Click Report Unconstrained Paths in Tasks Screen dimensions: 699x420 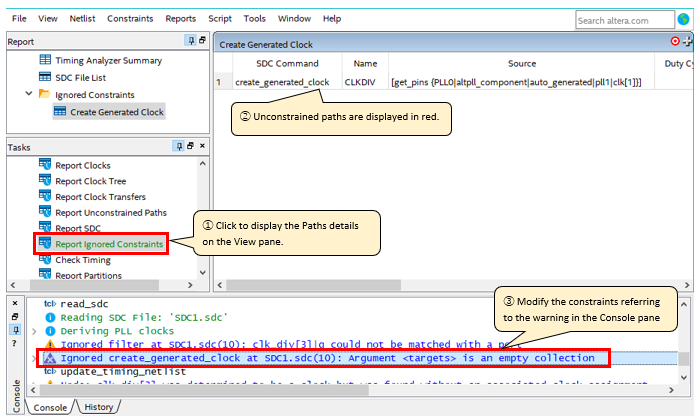click(x=110, y=212)
